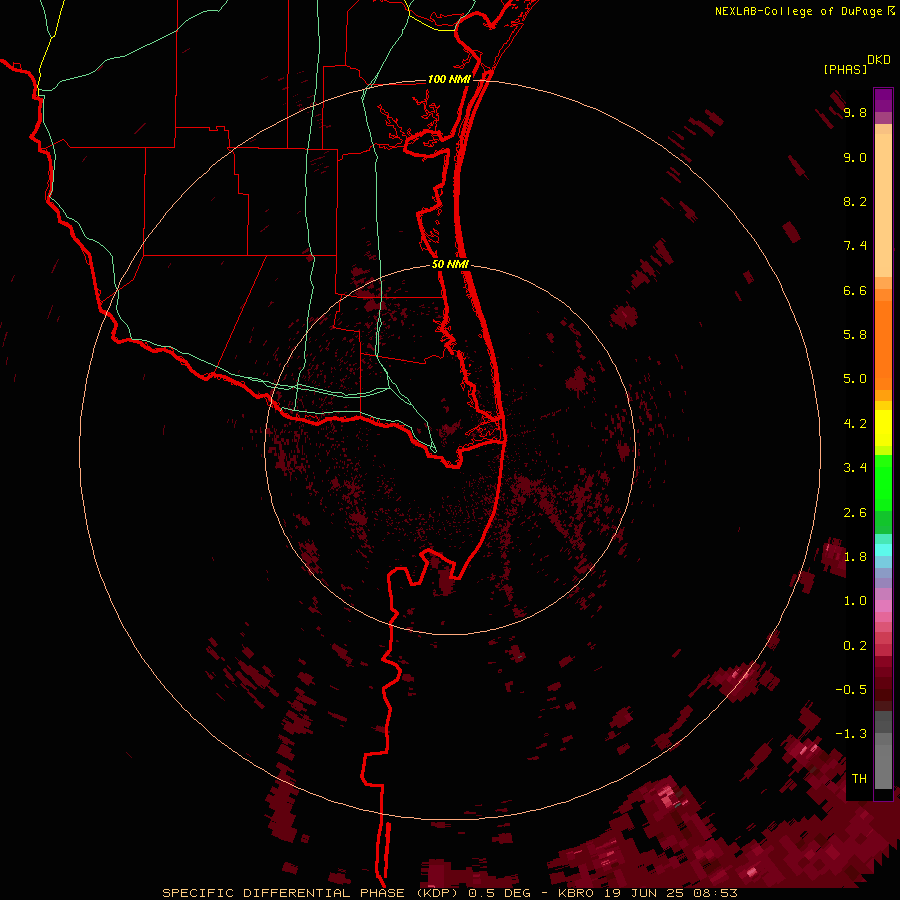This screenshot has height=900, width=900.
Task: Click the "TH" threshold label on scale
Action: point(859,779)
